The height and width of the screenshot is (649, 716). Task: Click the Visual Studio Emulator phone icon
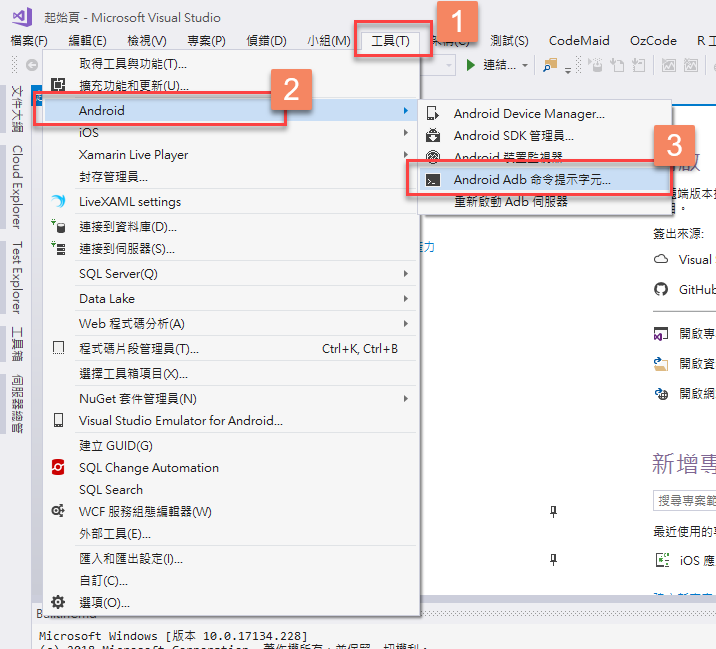point(58,420)
